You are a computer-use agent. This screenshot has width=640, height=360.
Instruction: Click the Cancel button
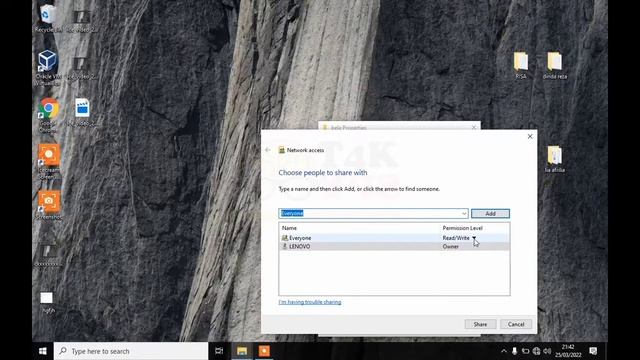click(516, 324)
